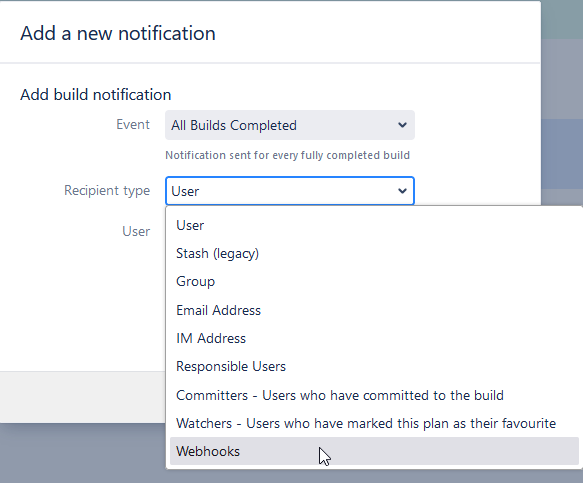Click the User field label below Recipient type

point(136,231)
